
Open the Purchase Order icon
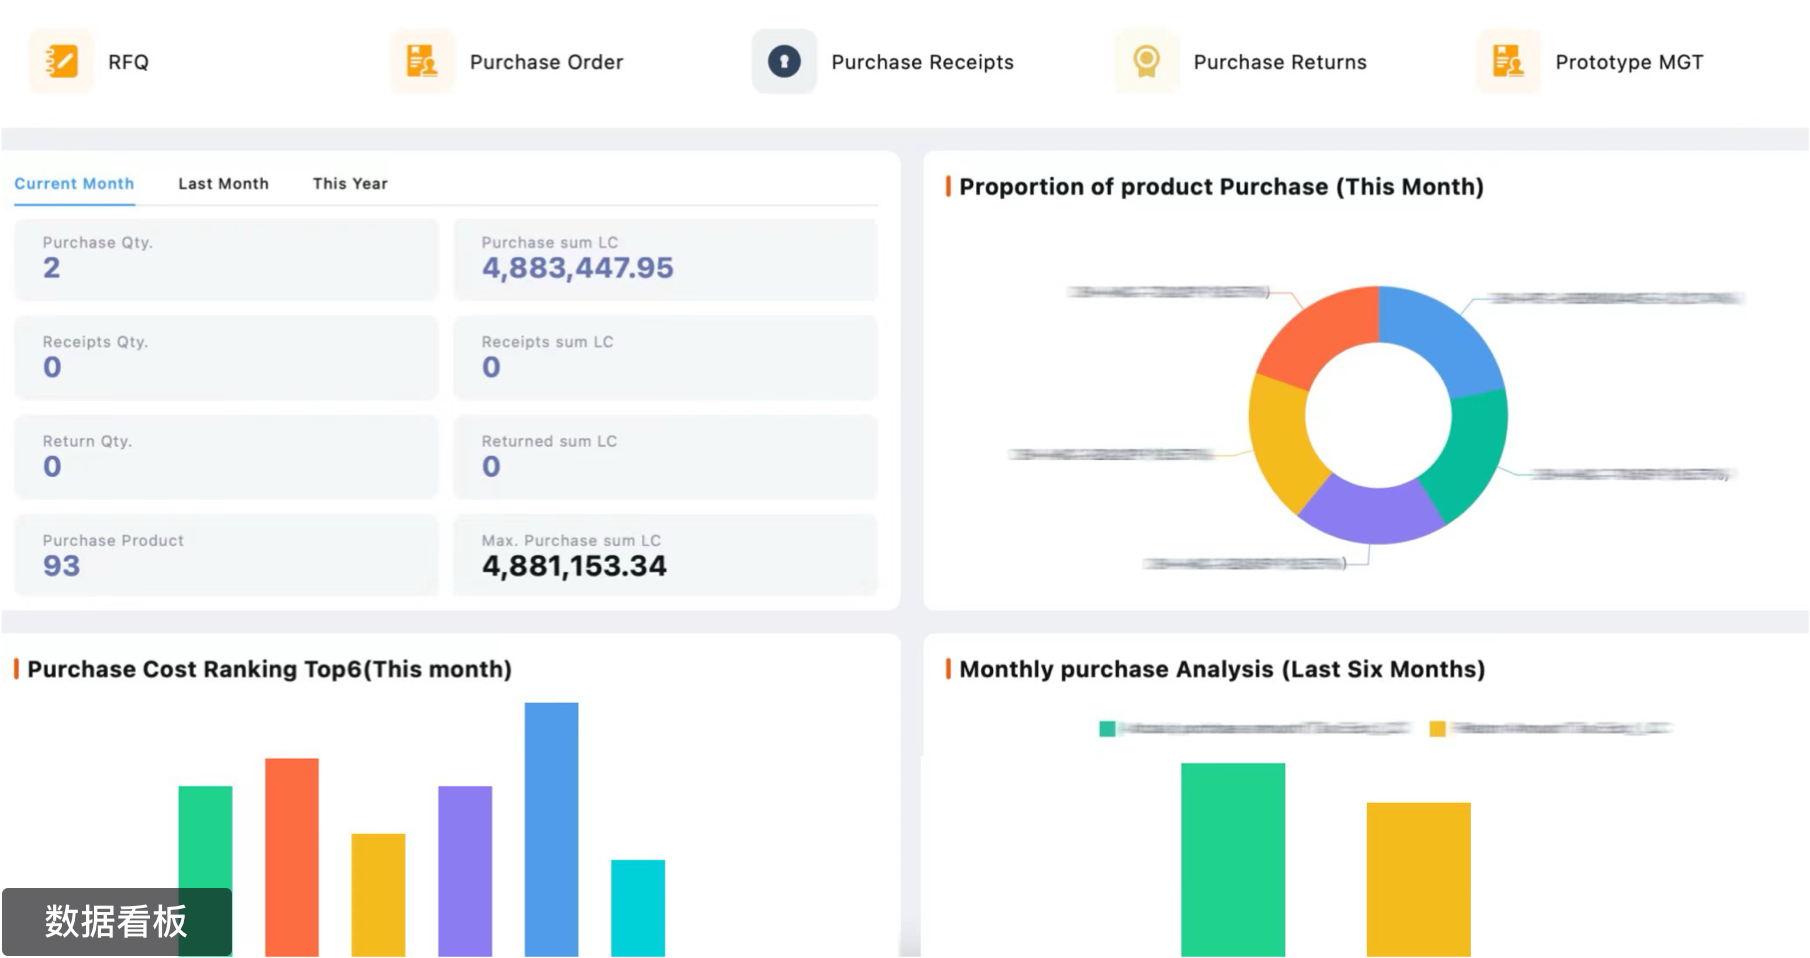[x=422, y=62]
